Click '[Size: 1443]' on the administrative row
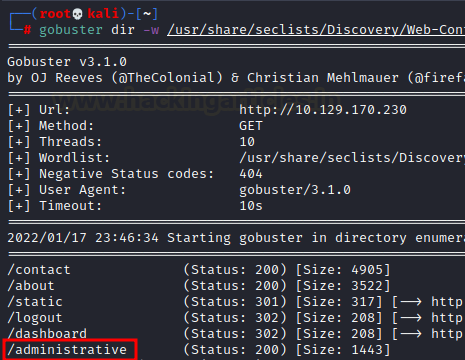The height and width of the screenshot is (360, 465). pyautogui.click(x=343, y=350)
